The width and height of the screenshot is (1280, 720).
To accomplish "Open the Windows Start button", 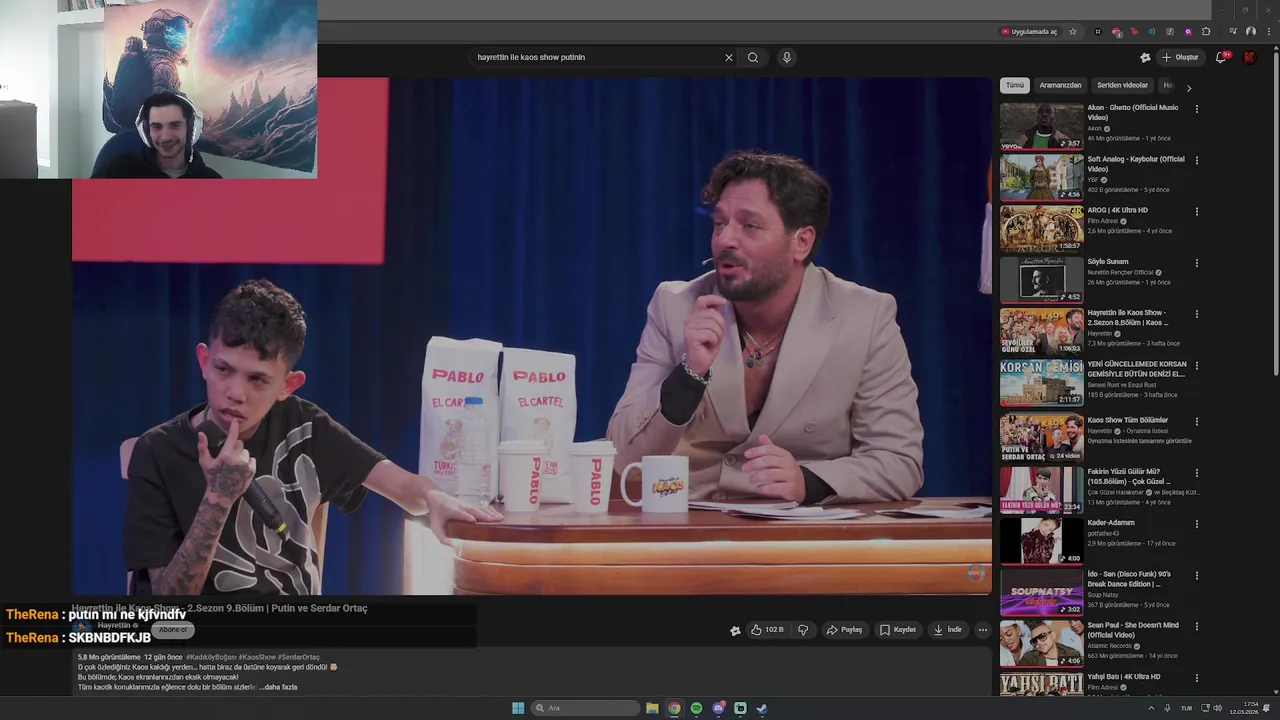I will pos(518,708).
